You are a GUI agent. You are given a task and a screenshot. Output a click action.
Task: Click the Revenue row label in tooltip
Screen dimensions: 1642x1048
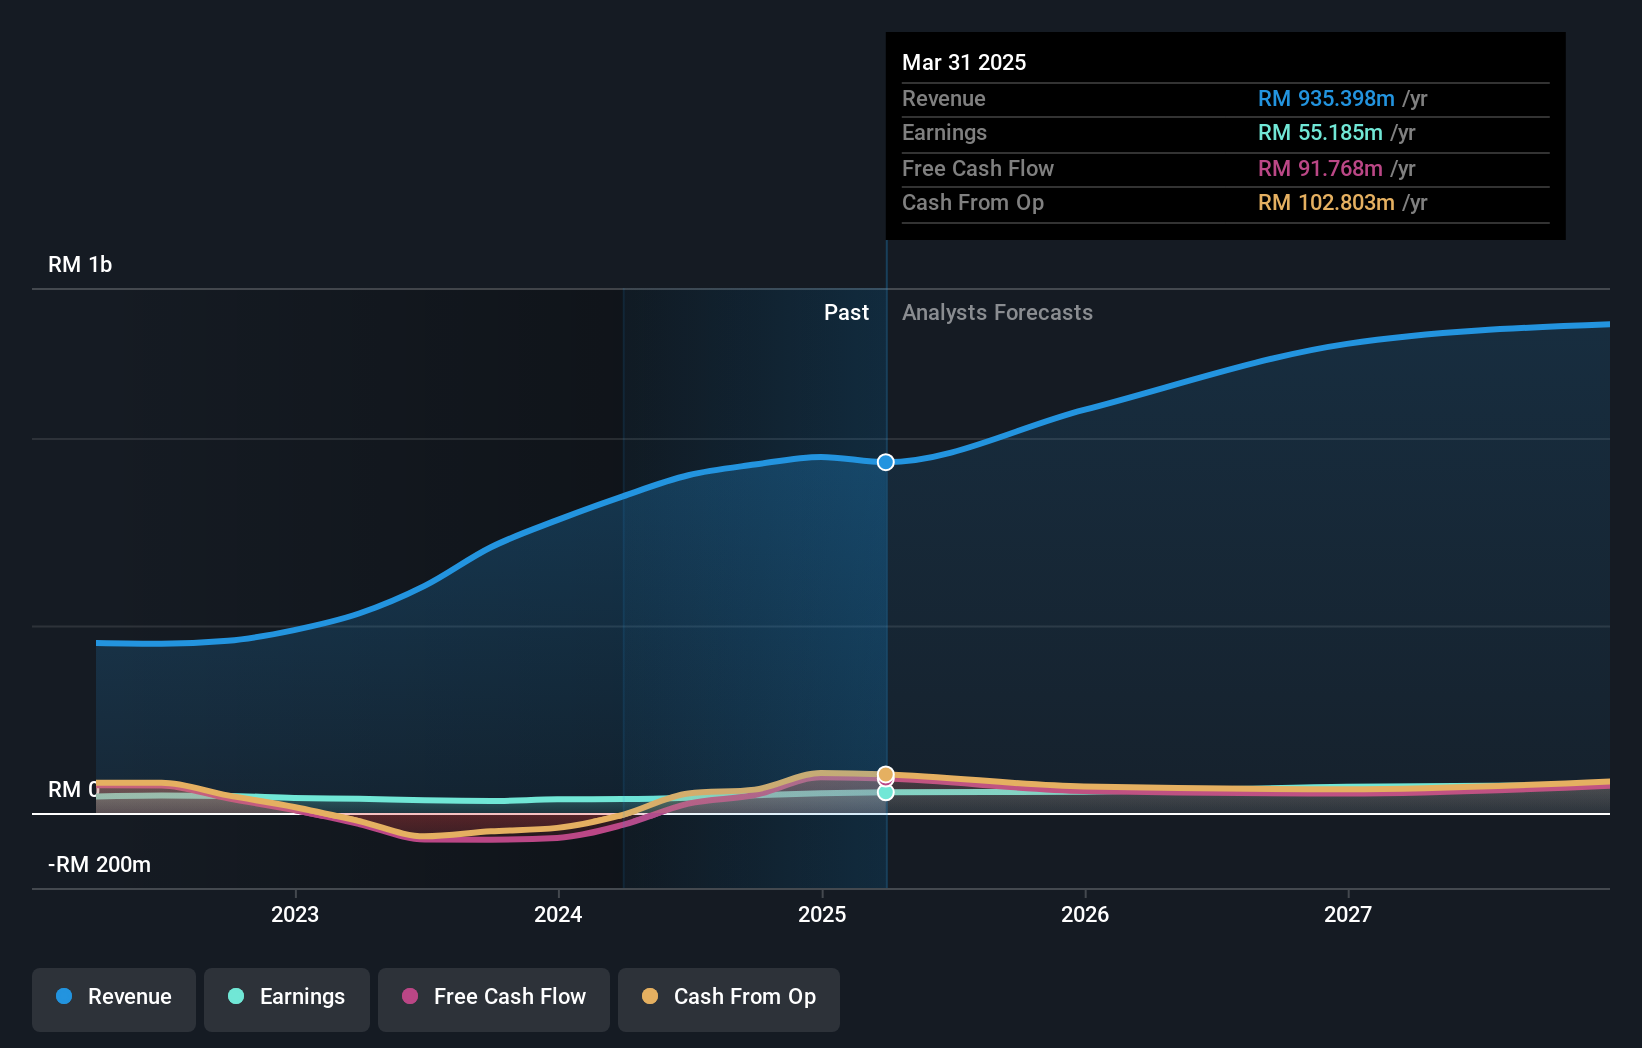pyautogui.click(x=943, y=98)
